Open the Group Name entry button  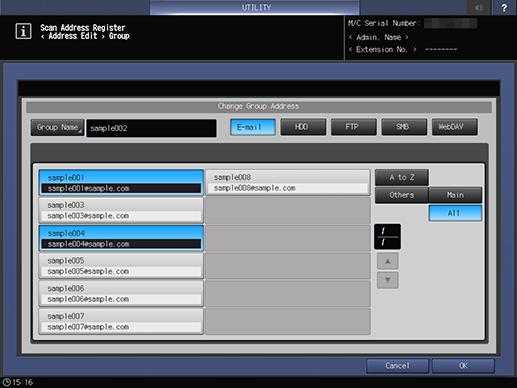(x=57, y=128)
